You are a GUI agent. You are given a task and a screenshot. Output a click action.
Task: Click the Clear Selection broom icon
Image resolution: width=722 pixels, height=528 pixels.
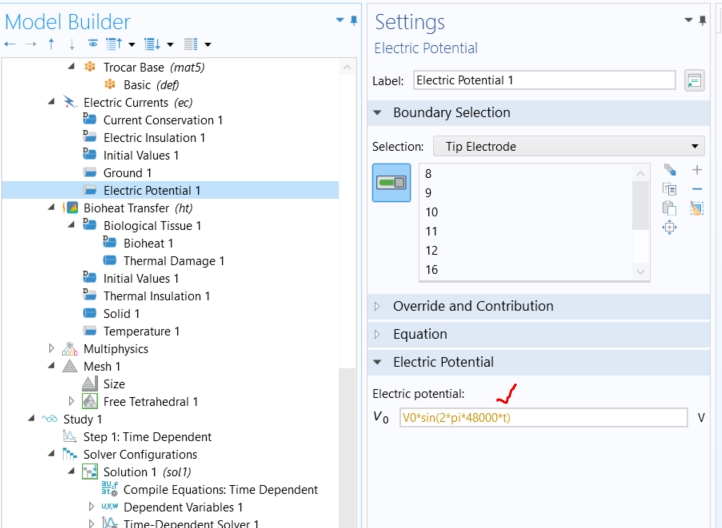point(697,209)
